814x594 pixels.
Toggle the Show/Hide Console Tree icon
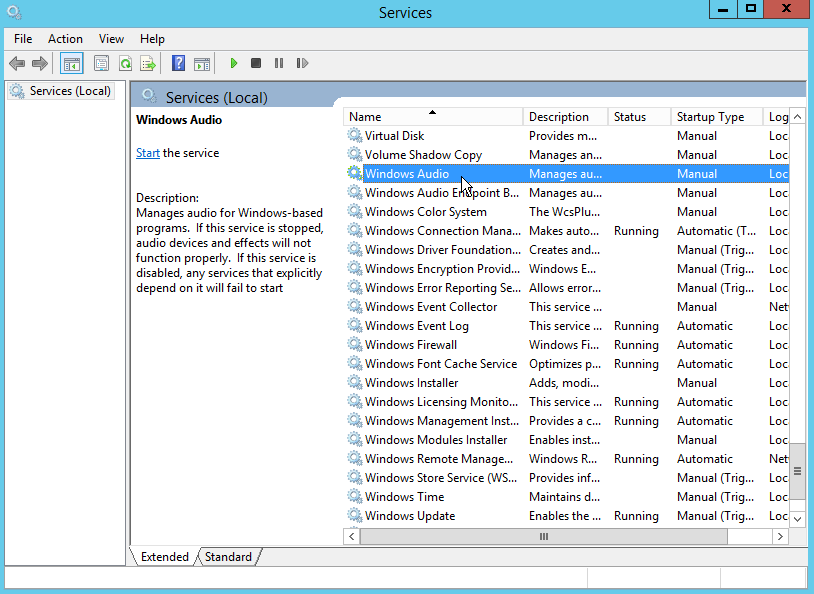point(72,63)
